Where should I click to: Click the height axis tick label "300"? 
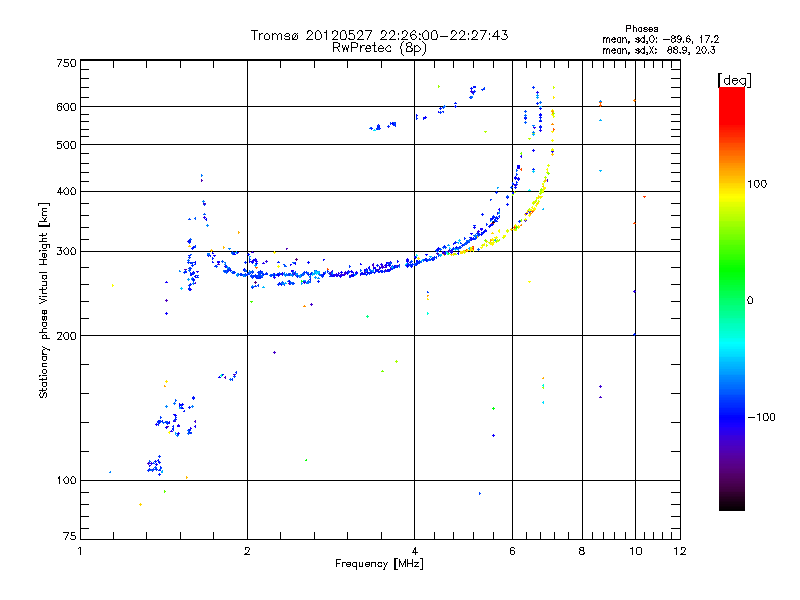(x=66, y=251)
